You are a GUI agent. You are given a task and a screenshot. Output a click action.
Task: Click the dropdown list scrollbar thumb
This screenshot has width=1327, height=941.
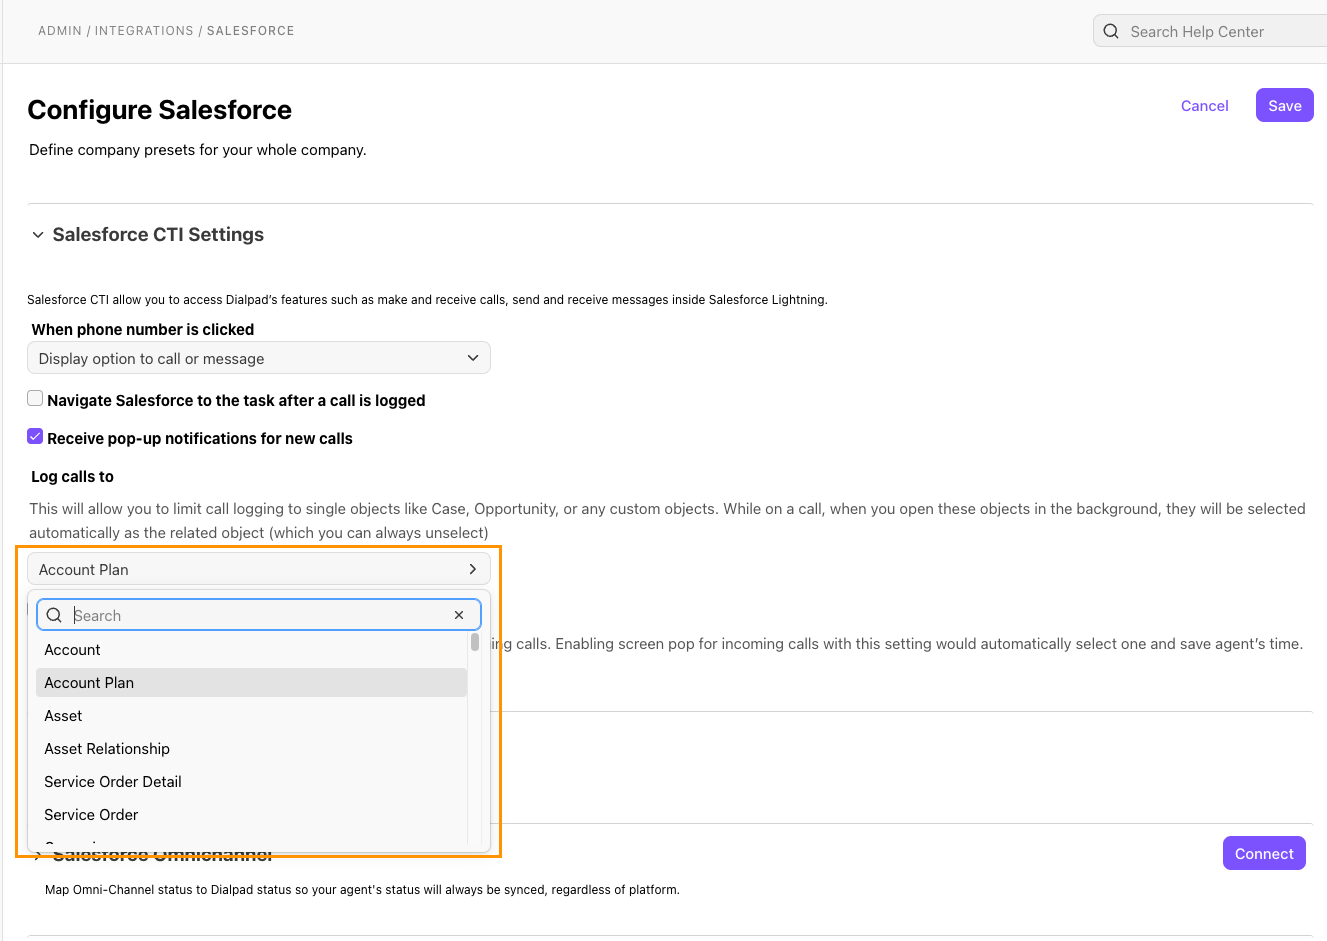click(475, 642)
